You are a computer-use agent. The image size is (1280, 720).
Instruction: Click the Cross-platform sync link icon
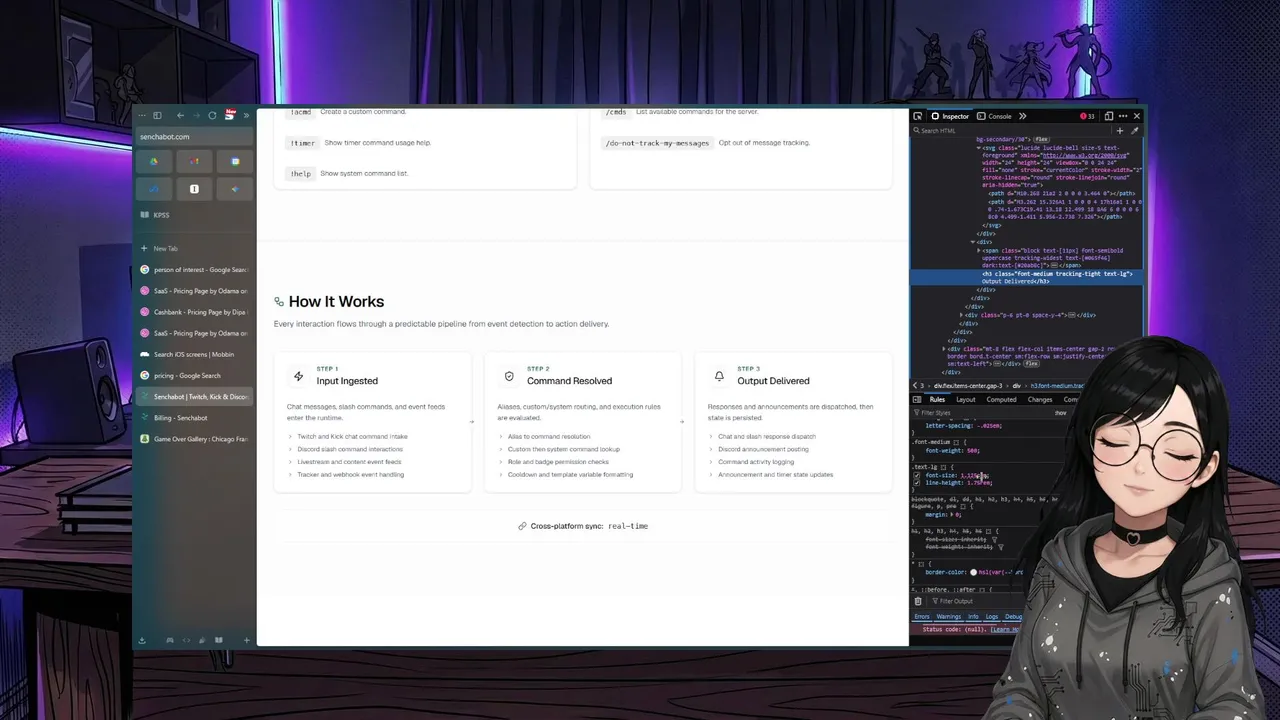522,526
